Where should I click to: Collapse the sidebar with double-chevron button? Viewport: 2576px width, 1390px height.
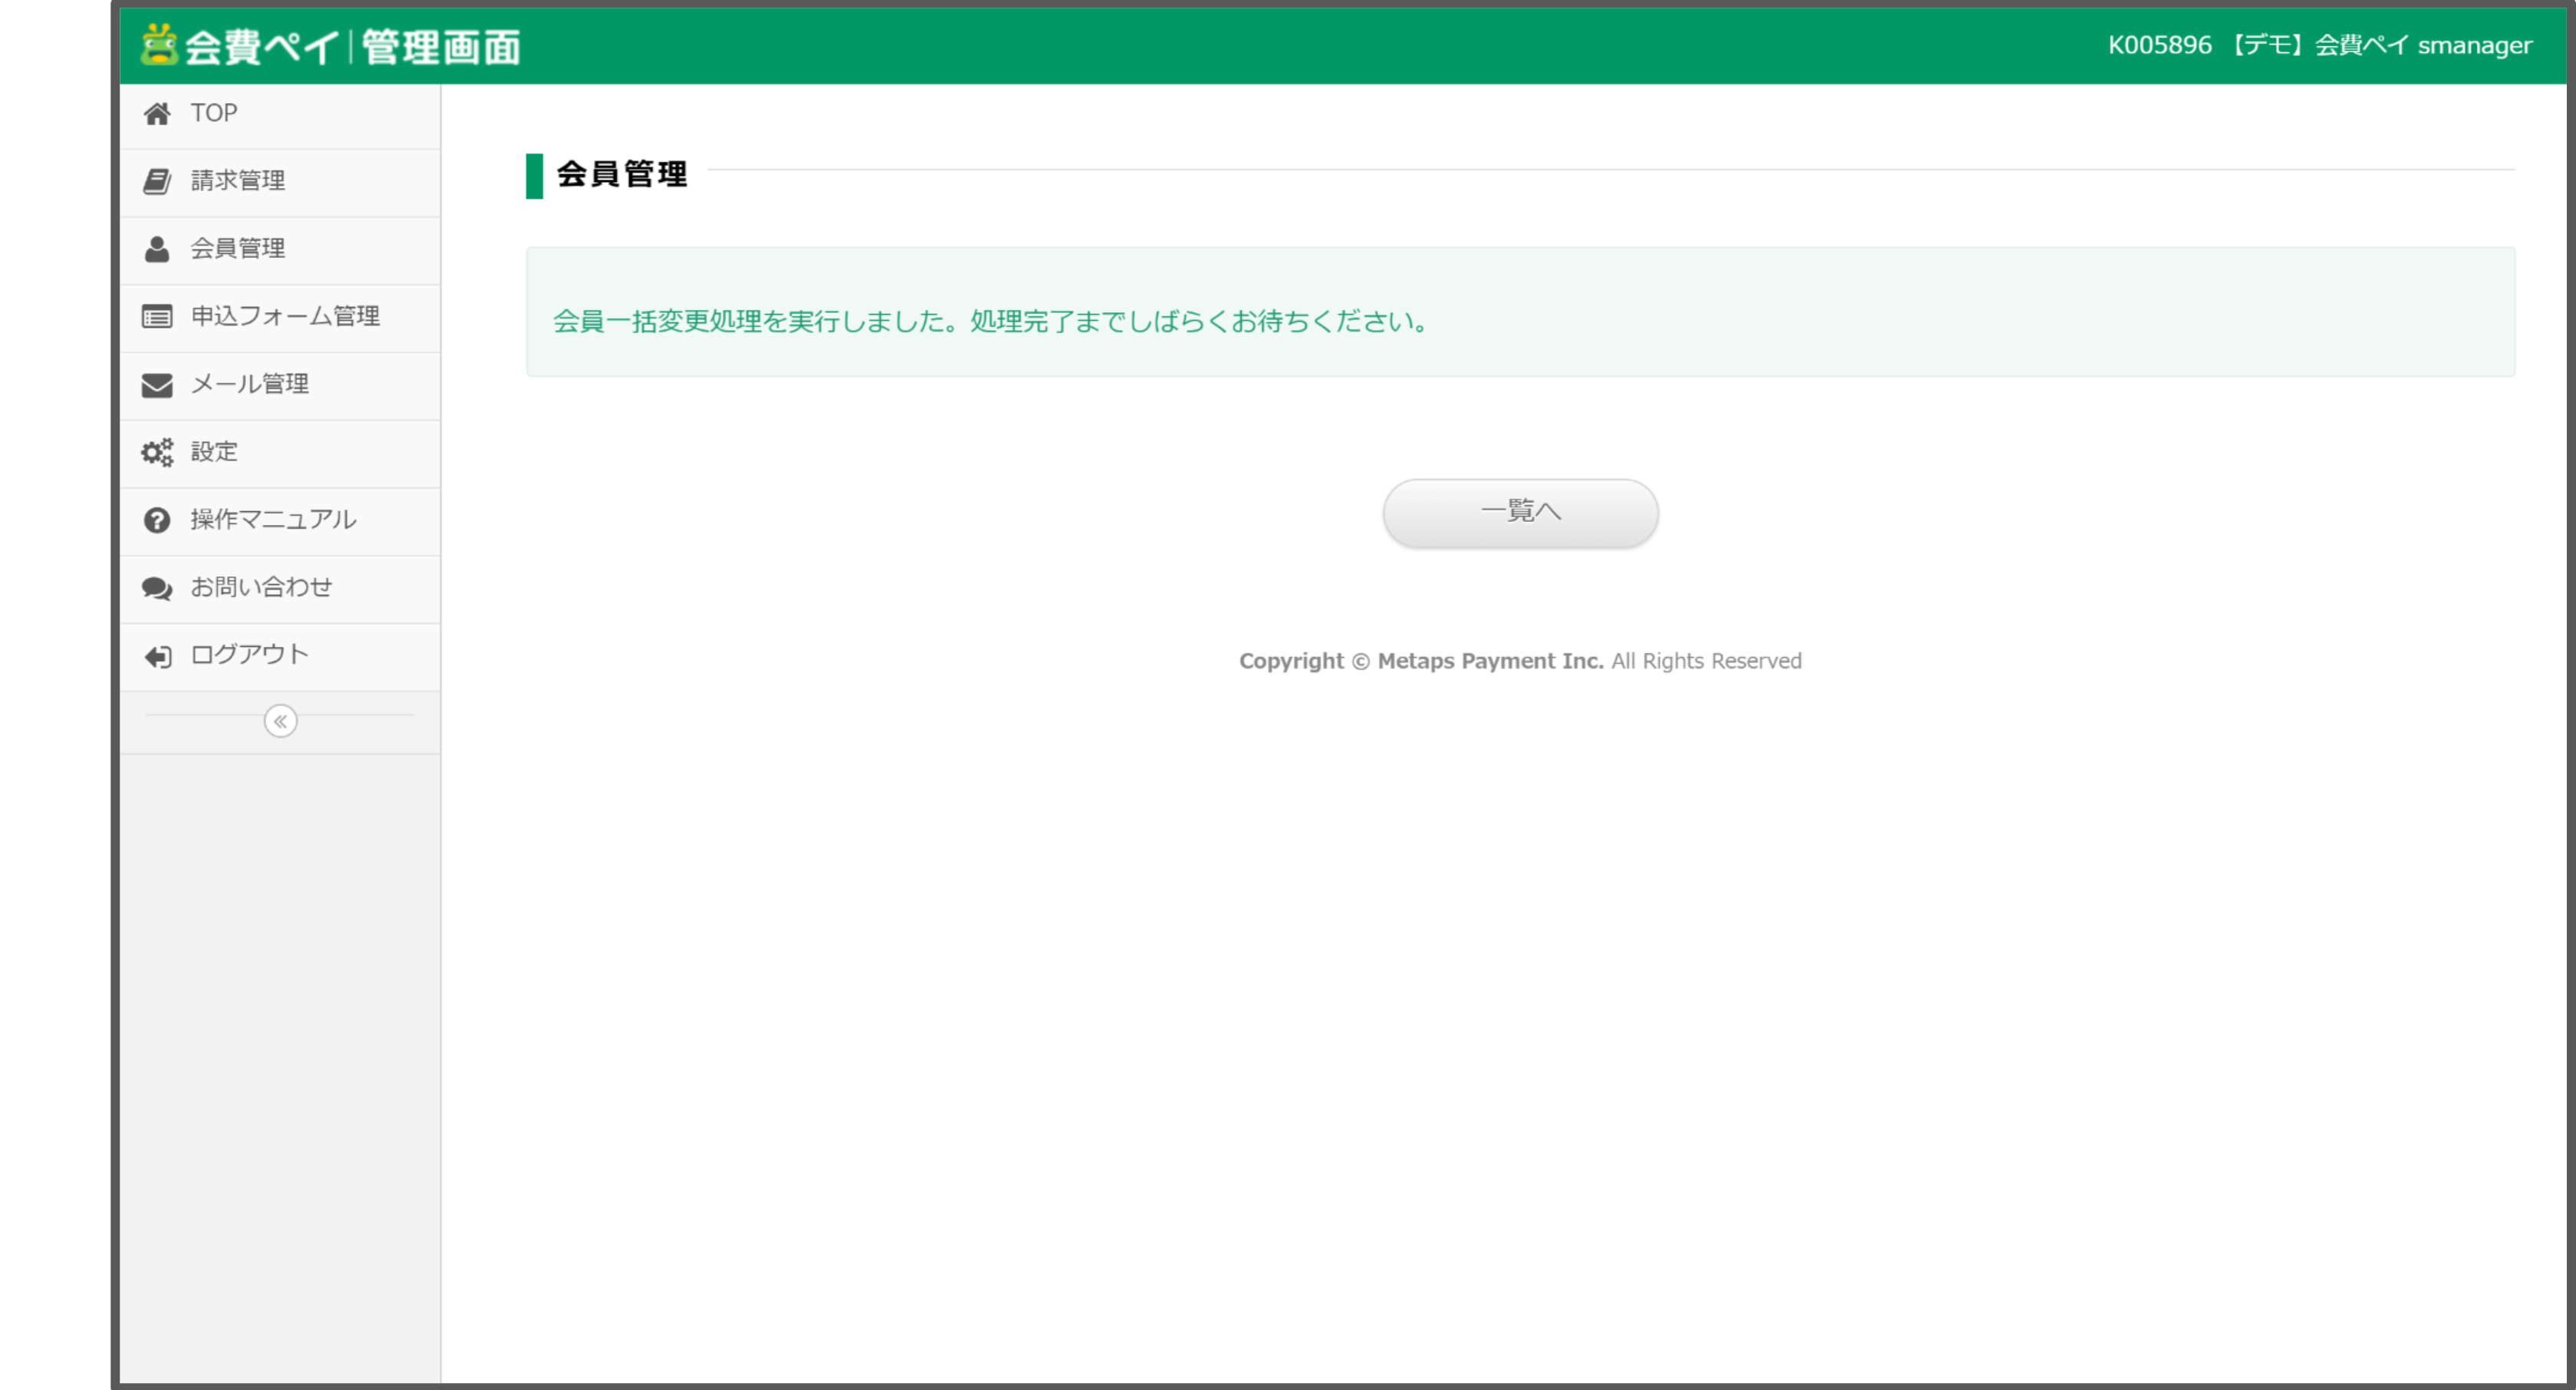[x=280, y=721]
